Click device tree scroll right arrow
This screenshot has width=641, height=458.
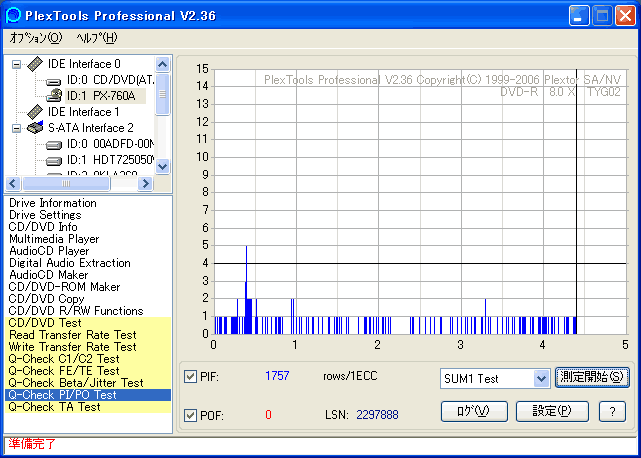pyautogui.click(x=145, y=184)
